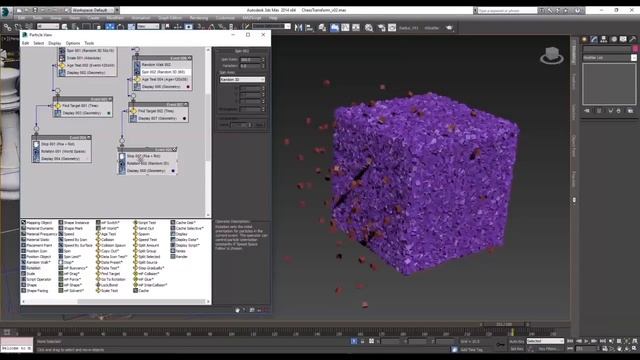Screen dimensions: 640x360
Task: Pick Find Target test from depot
Action: [108, 274]
